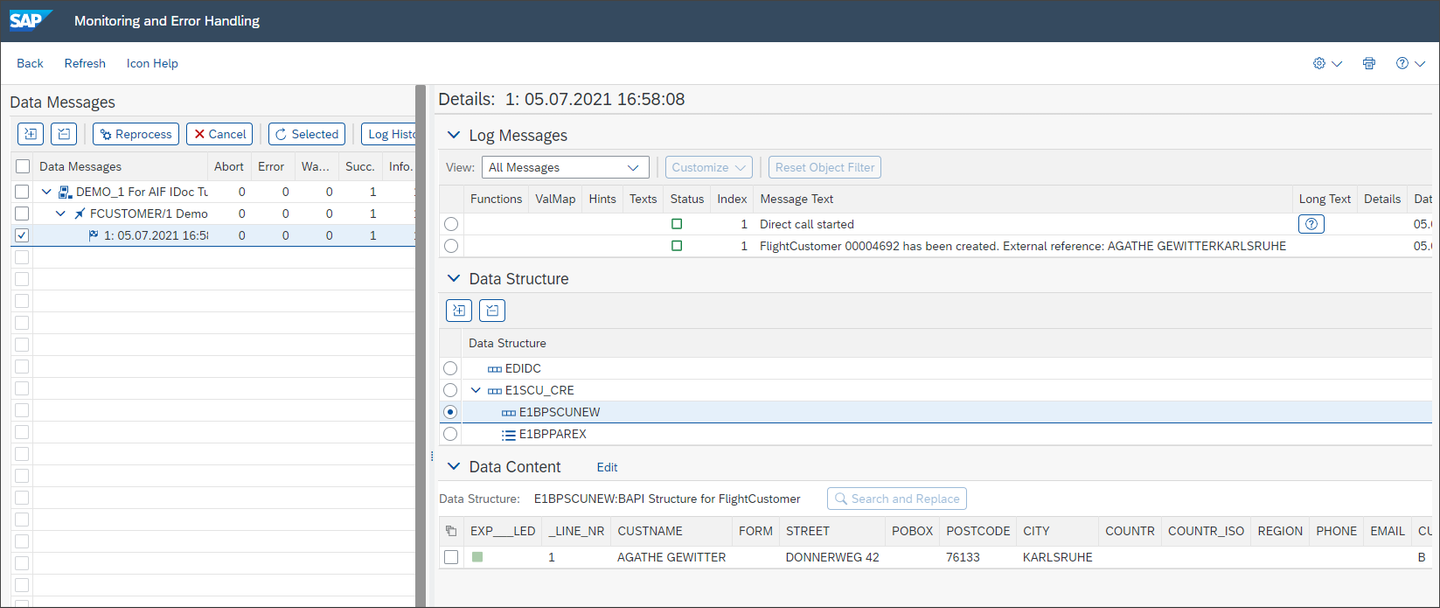This screenshot has width=1440, height=608.
Task: Click the Functions column header
Action: [x=496, y=199]
